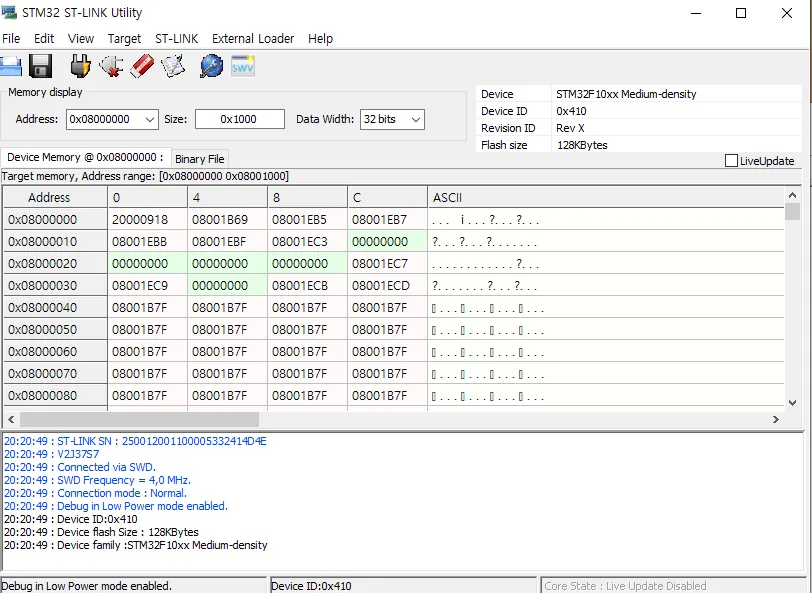Select cell 08001ECB
Image resolution: width=812 pixels, height=593 pixels.
click(308, 286)
